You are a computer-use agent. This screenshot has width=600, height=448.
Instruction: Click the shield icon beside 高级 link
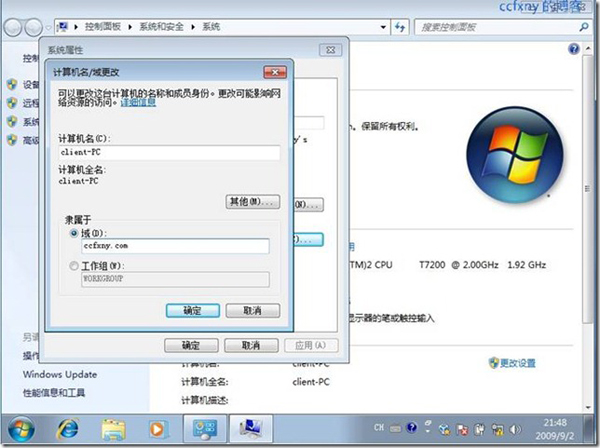point(12,140)
